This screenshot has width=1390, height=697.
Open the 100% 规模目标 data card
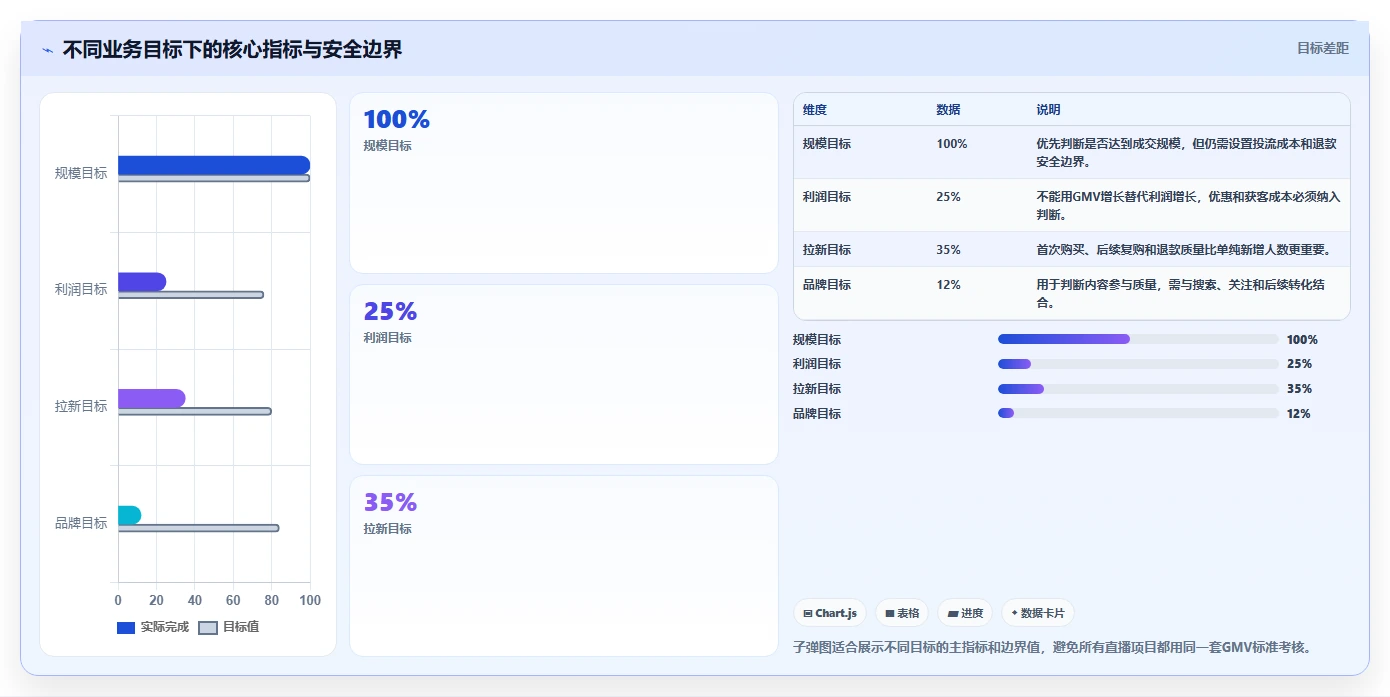[564, 183]
